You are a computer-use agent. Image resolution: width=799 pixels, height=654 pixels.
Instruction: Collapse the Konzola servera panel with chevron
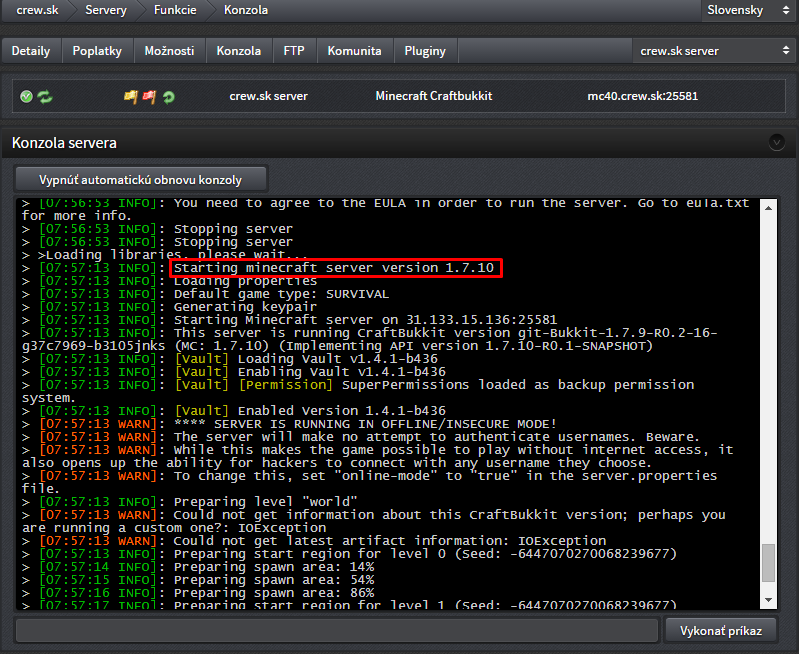777,142
